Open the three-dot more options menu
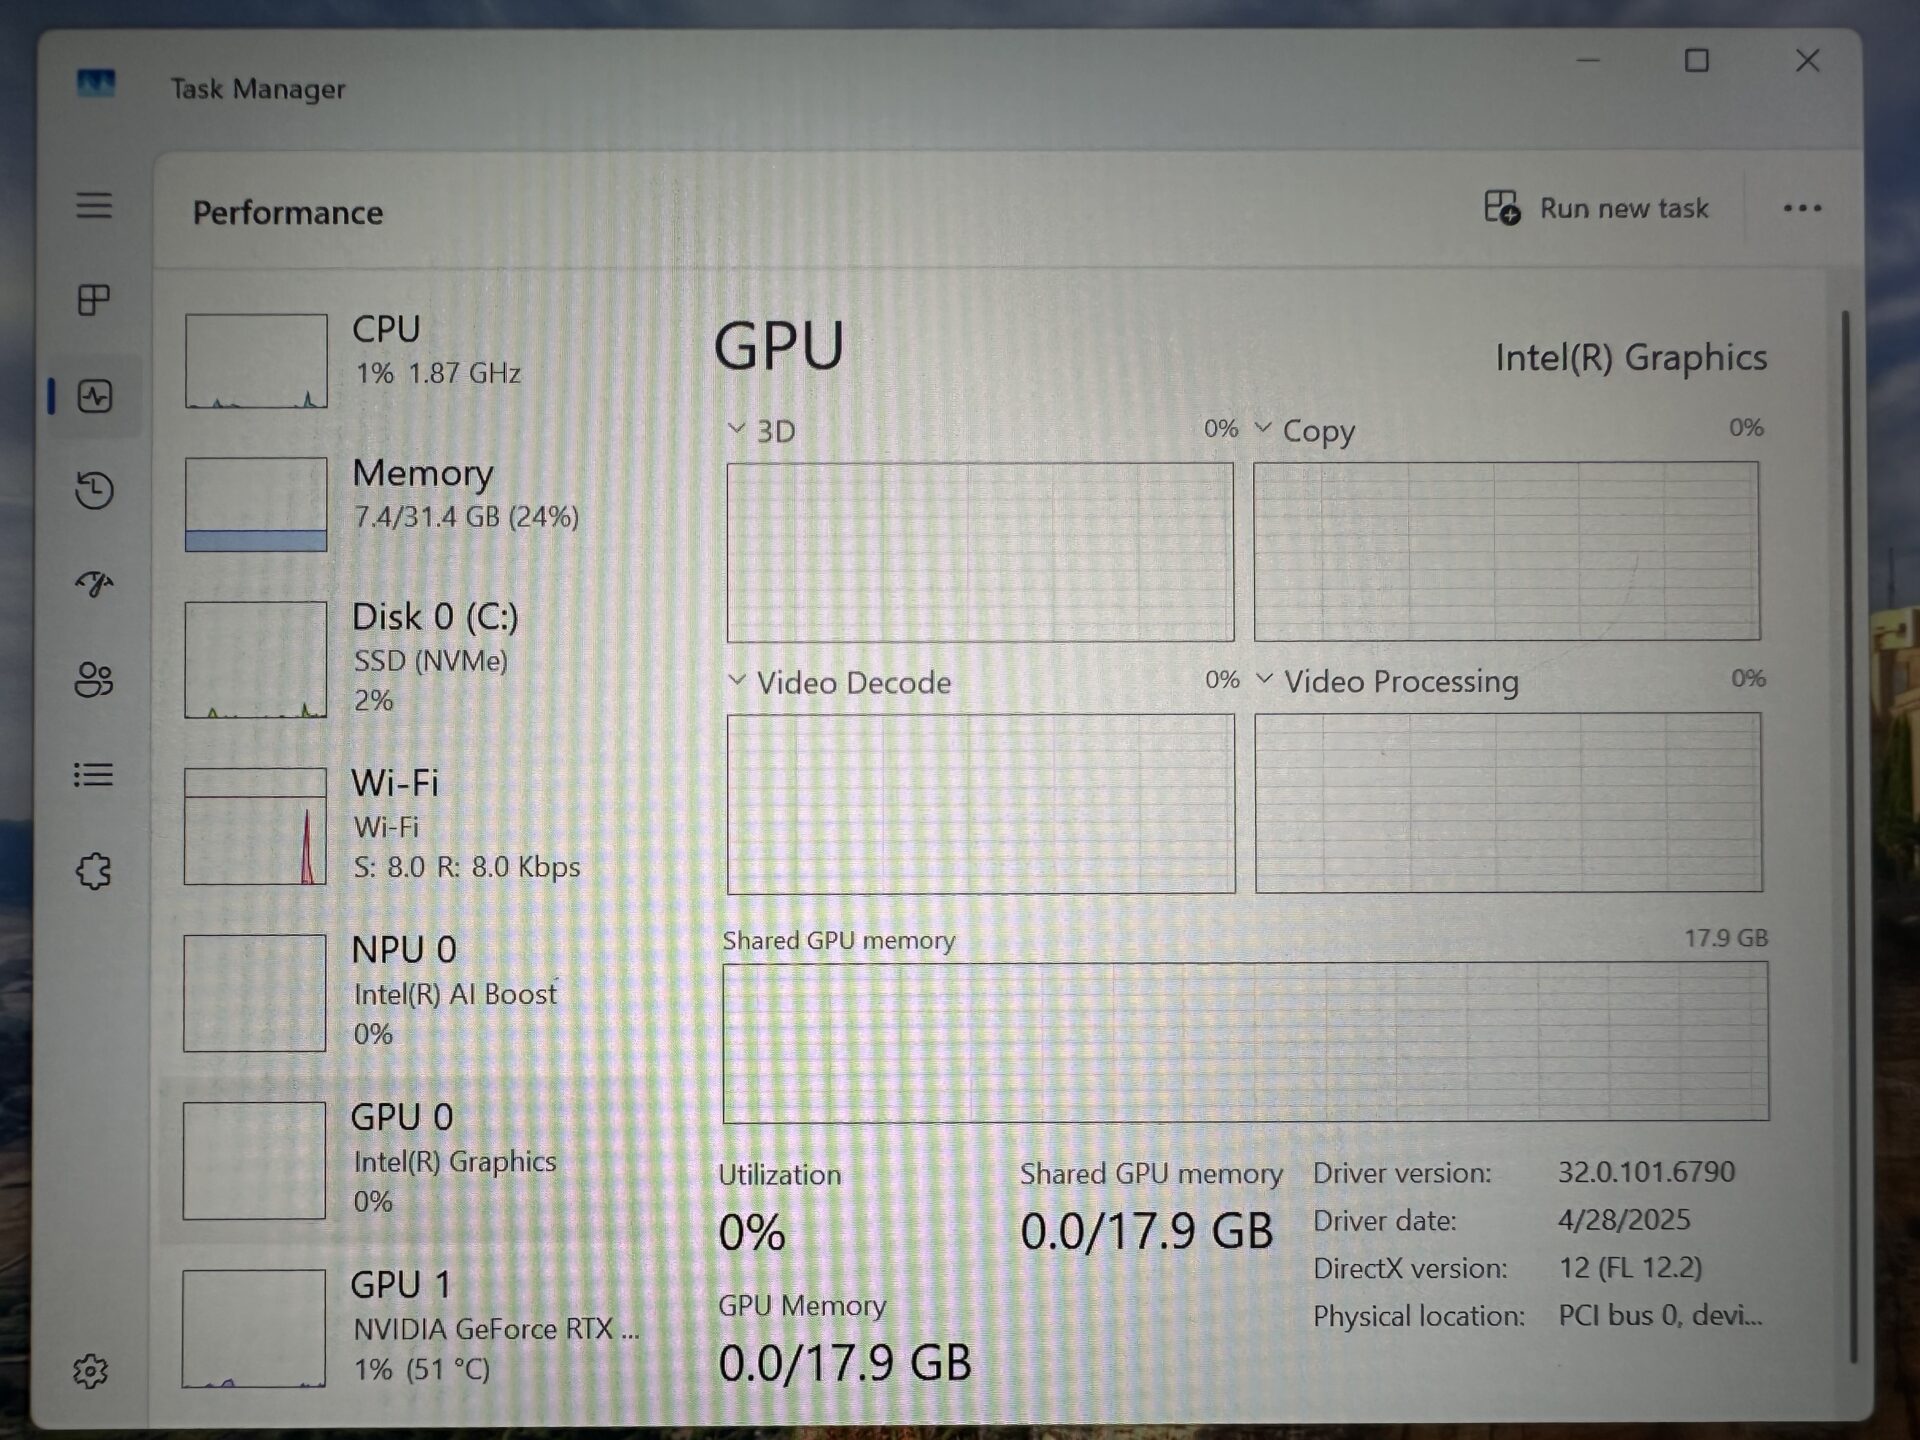The image size is (1920, 1440). [1802, 208]
